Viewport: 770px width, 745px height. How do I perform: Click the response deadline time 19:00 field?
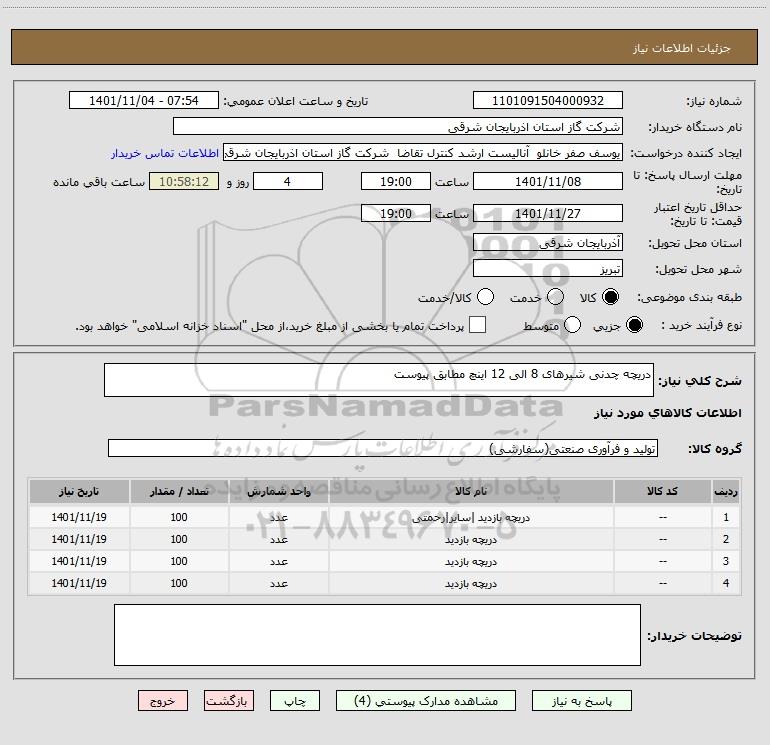click(396, 182)
